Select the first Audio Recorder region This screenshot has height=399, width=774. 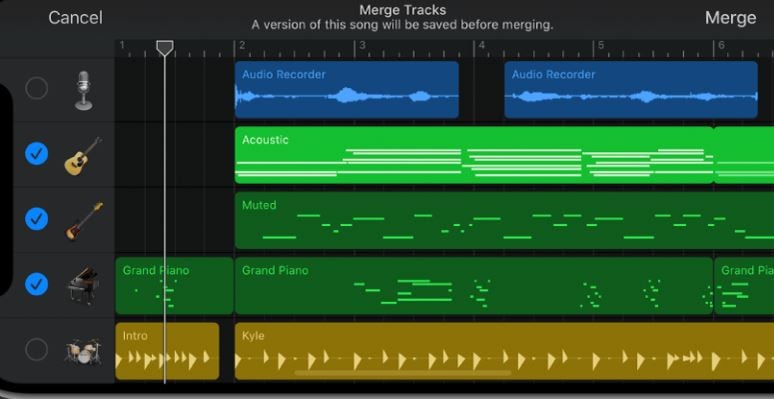coord(347,90)
